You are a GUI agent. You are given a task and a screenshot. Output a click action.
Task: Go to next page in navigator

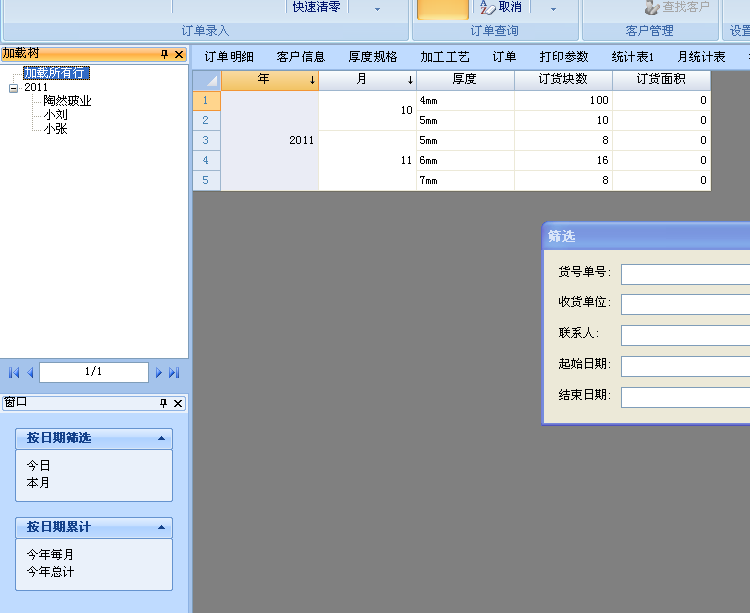click(158, 373)
